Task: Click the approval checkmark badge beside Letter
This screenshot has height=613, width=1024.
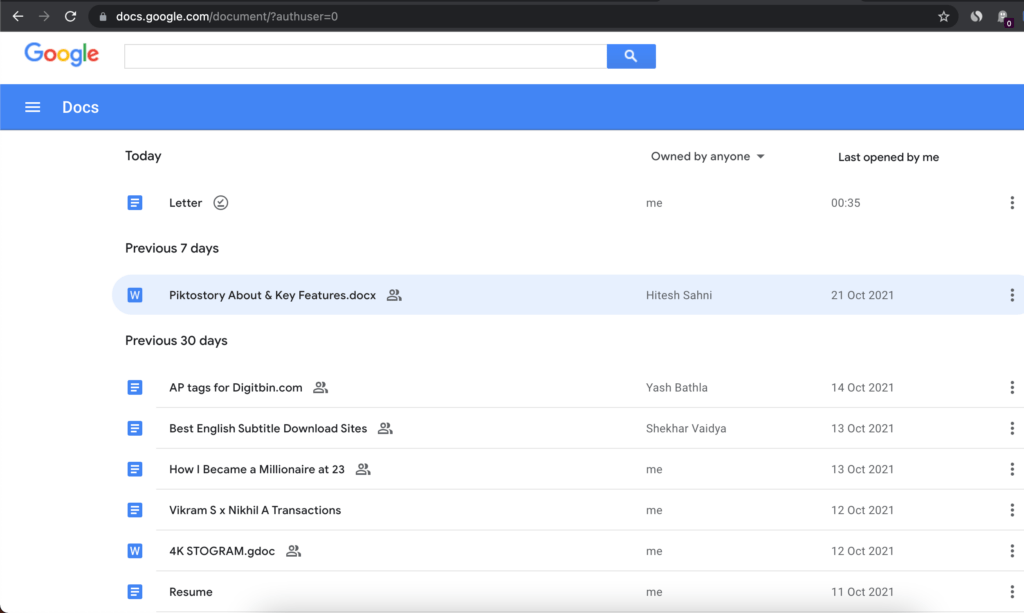Action: coord(220,202)
